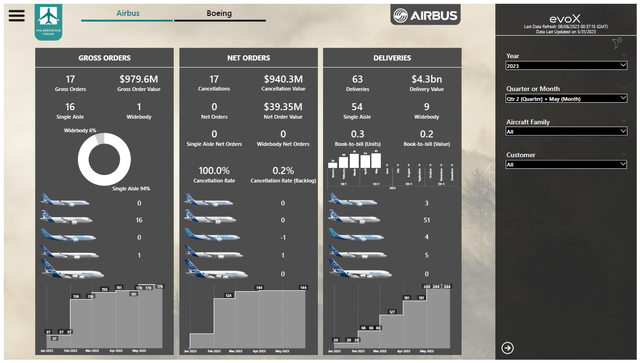640x363 pixels.
Task: Select A330 aircraft image in Gross Orders
Action: click(x=69, y=235)
